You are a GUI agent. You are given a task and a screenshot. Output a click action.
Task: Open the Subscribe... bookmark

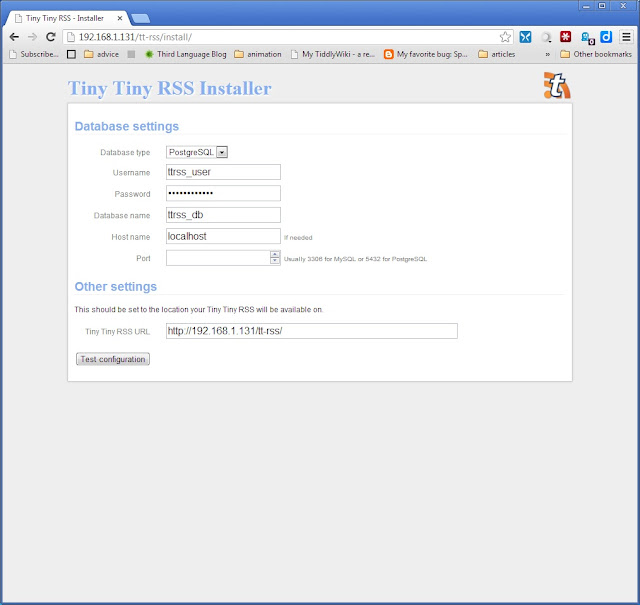point(34,54)
